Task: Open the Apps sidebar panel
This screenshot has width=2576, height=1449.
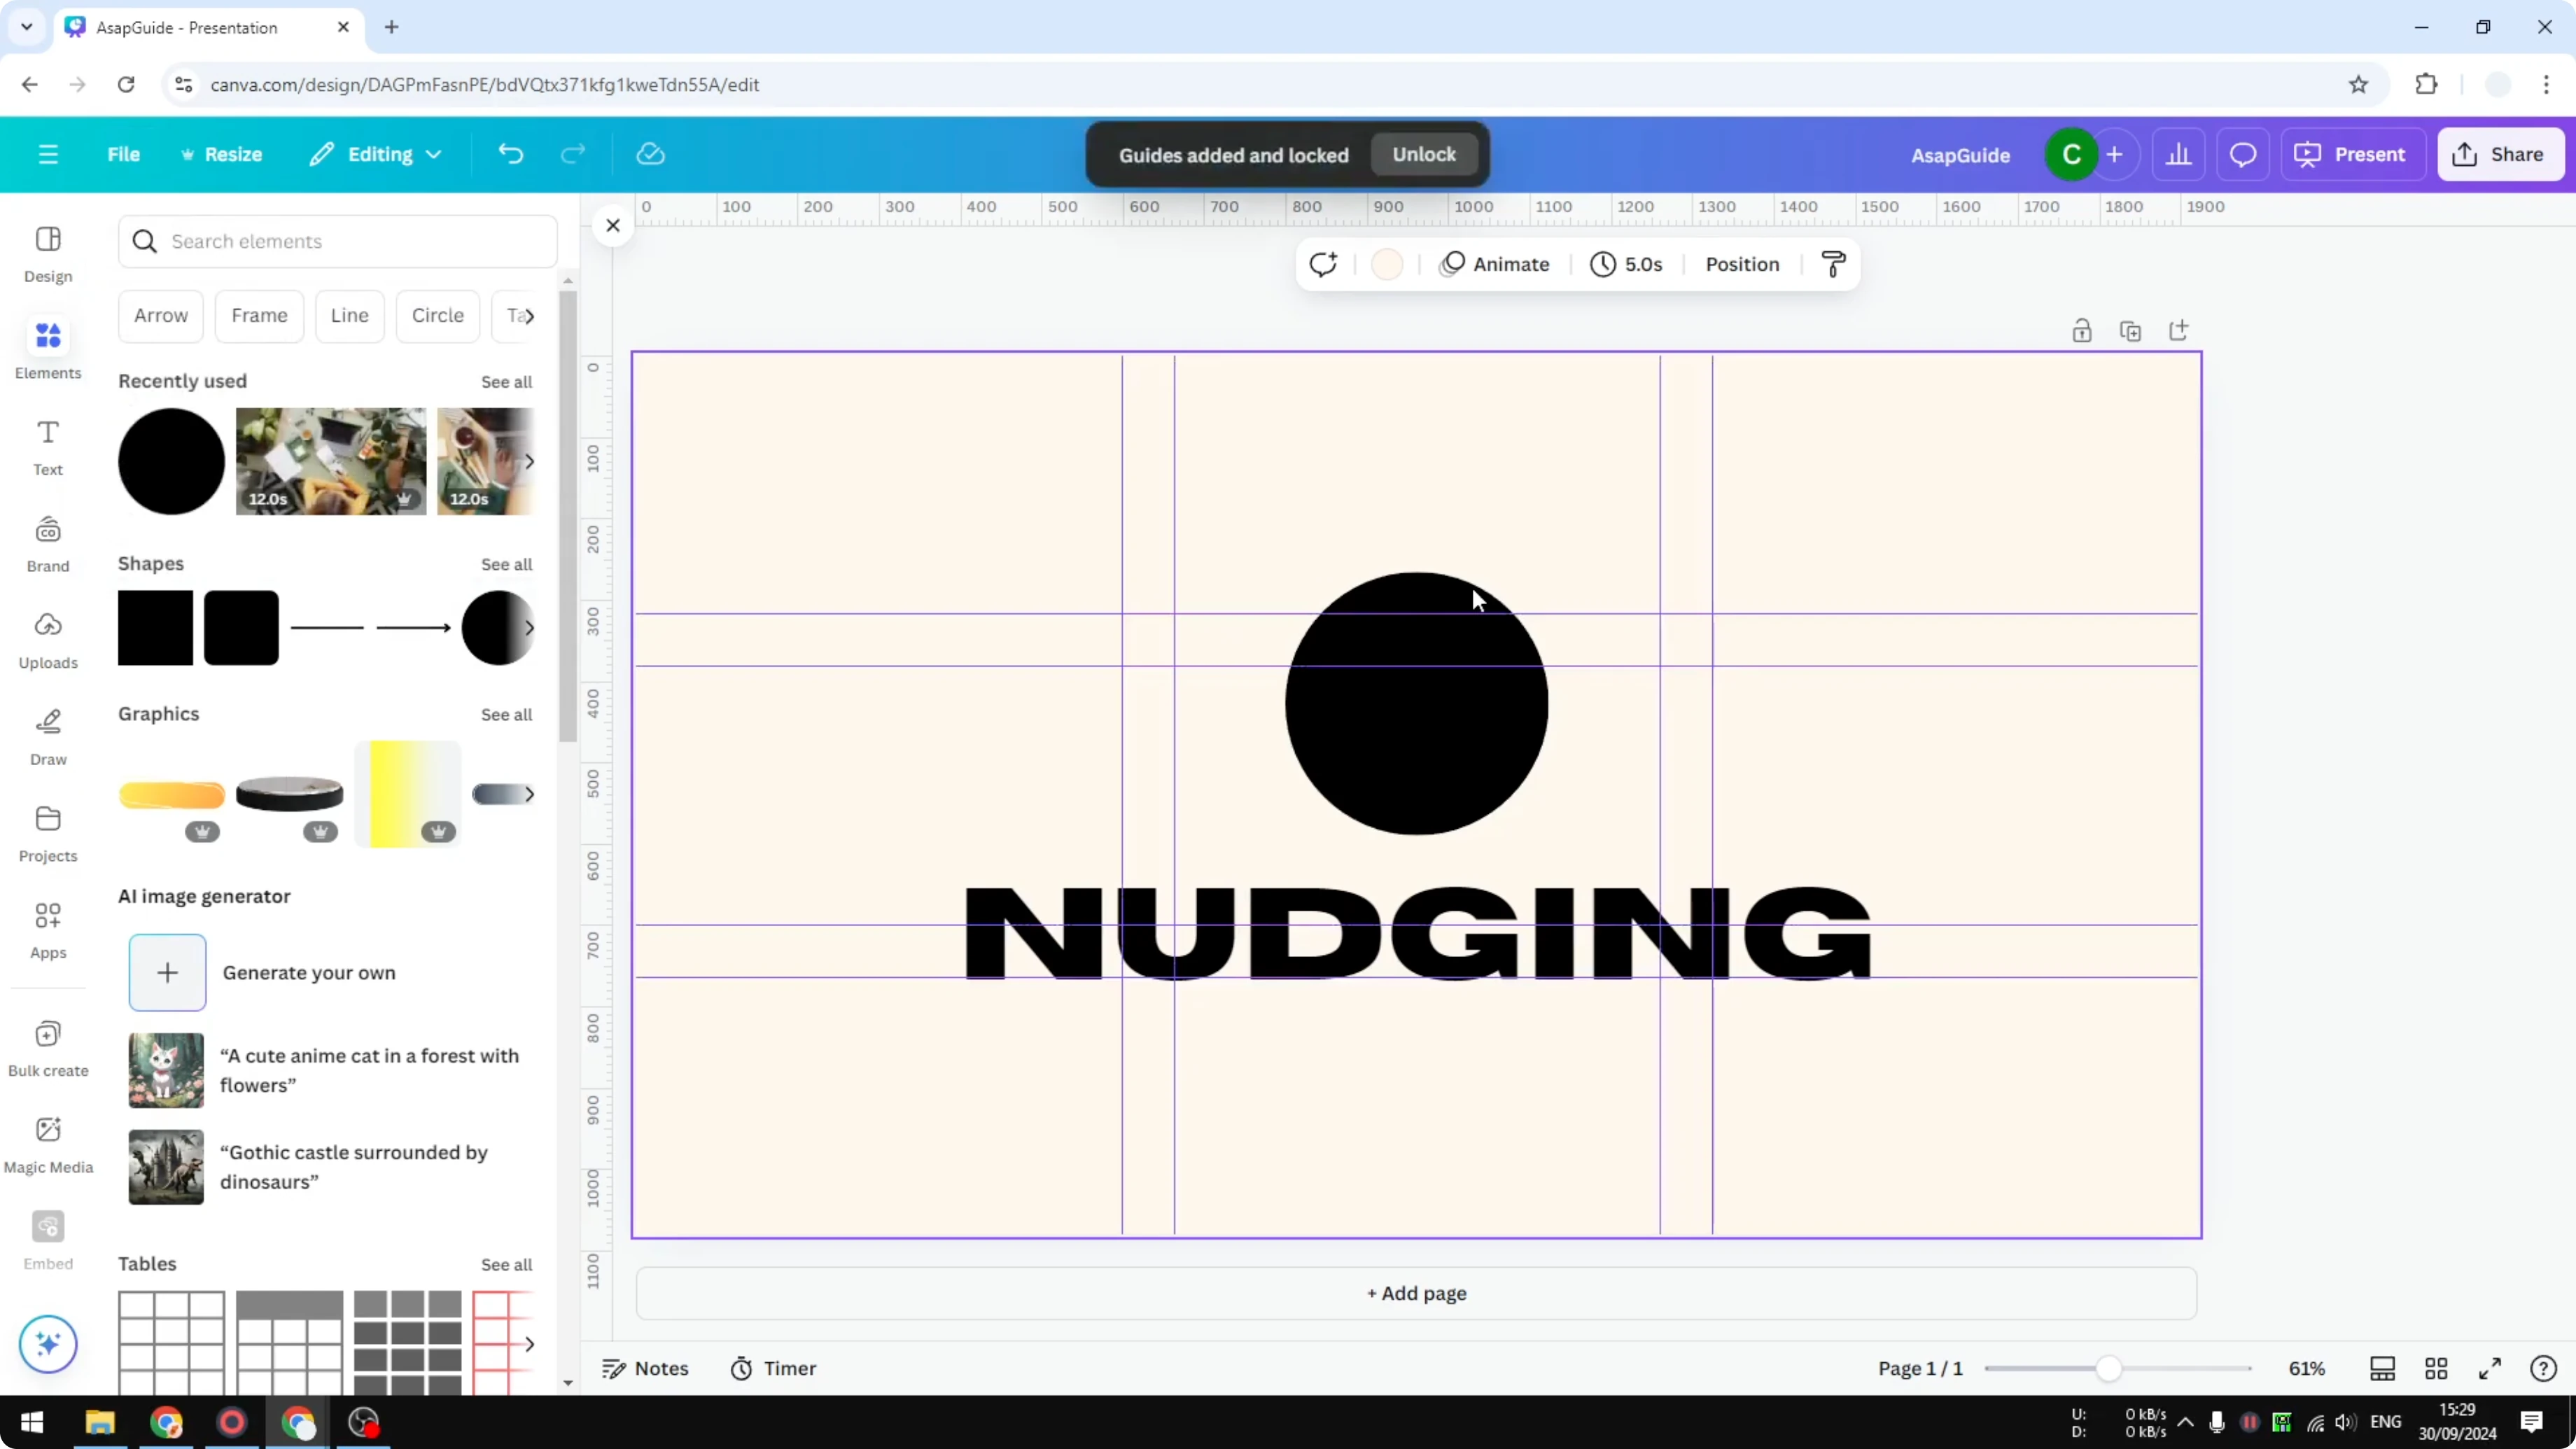Action: tap(48, 930)
